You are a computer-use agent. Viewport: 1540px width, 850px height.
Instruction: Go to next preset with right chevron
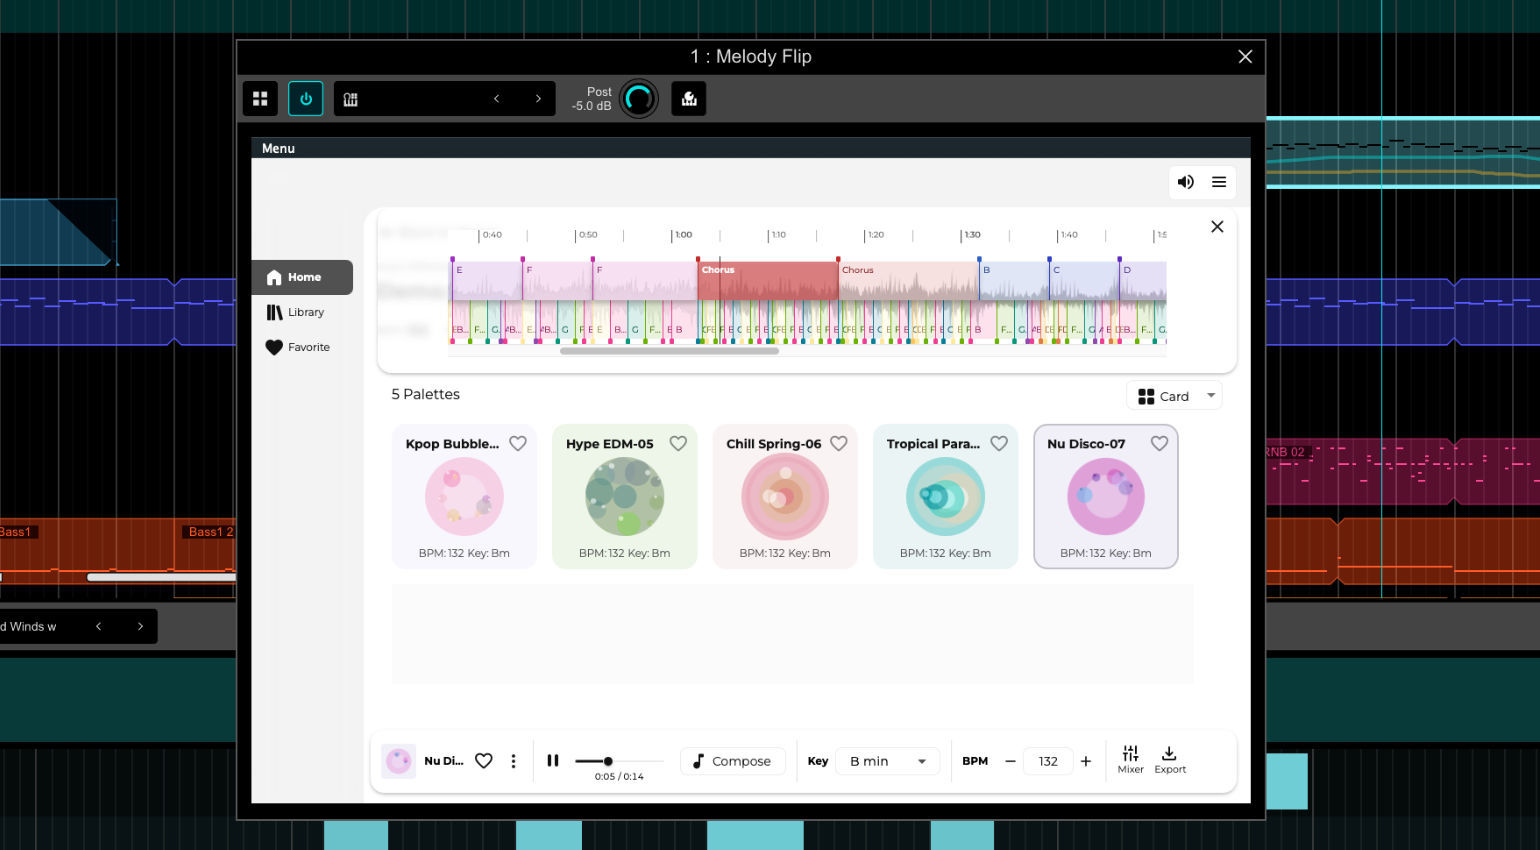pos(538,99)
